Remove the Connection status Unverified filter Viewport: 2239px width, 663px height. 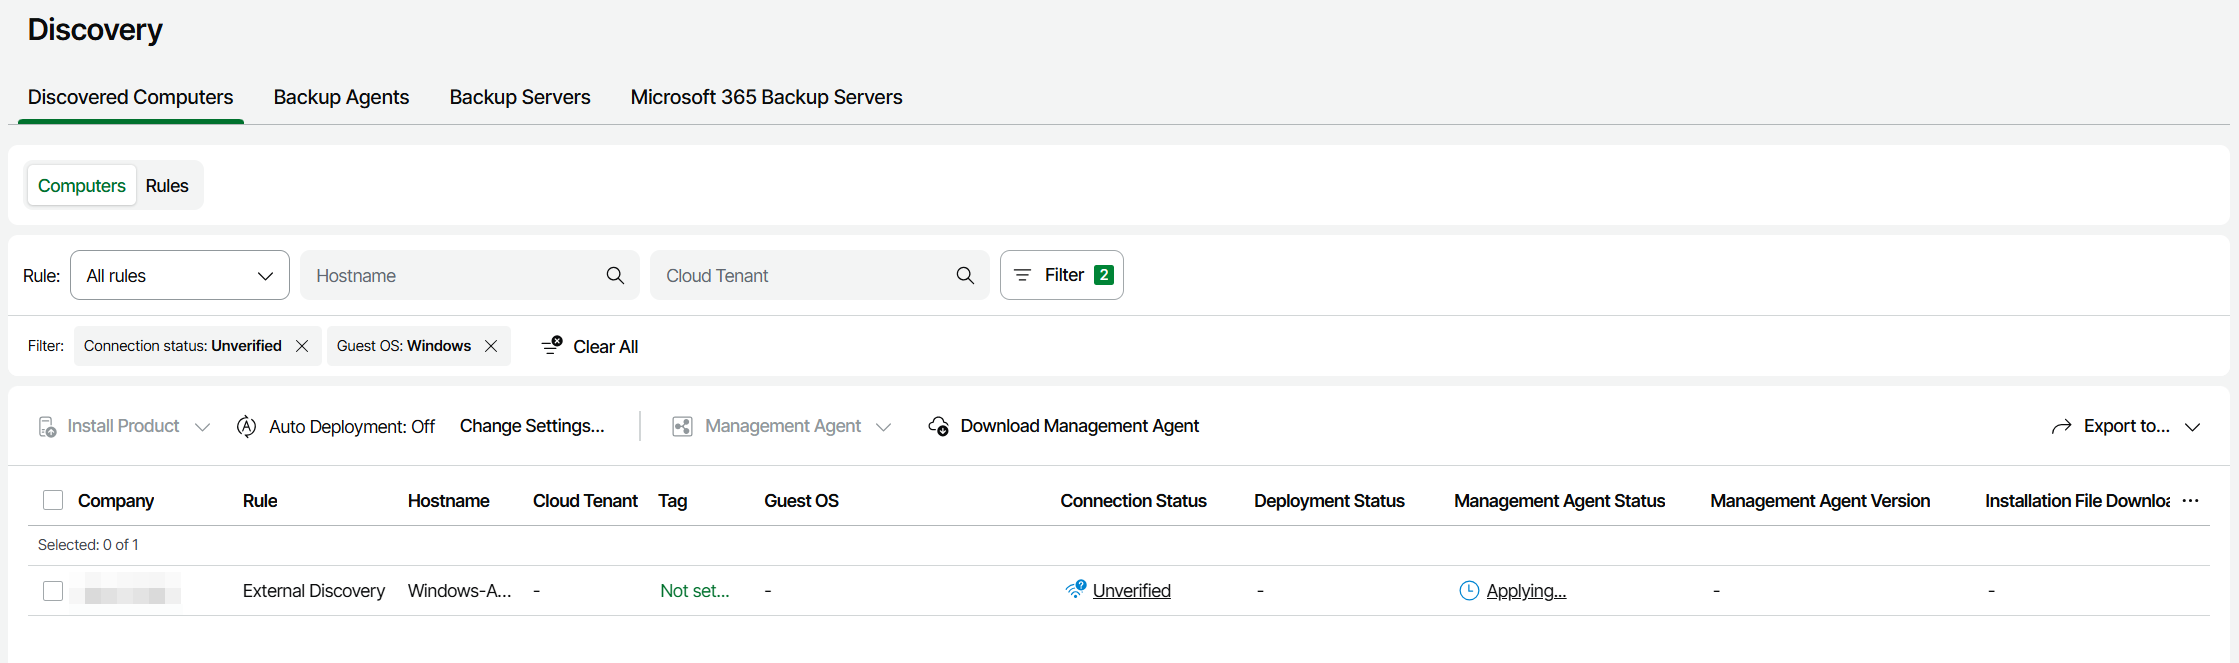click(302, 346)
